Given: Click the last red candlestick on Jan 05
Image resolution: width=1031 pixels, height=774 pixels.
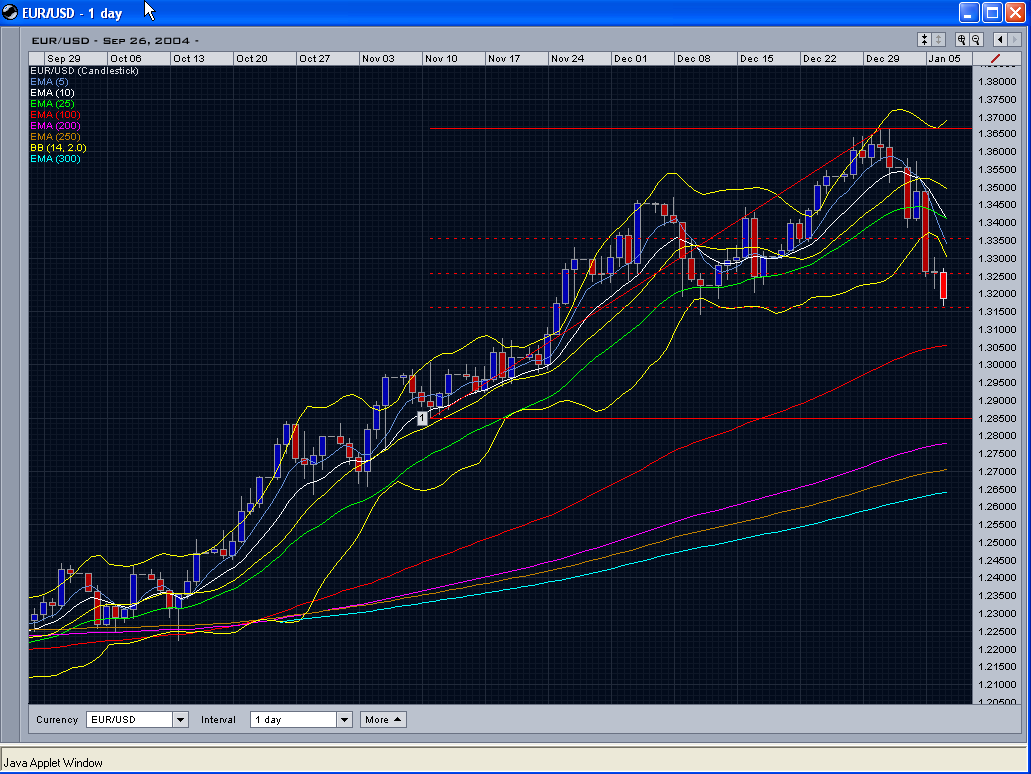Looking at the screenshot, I should (944, 286).
